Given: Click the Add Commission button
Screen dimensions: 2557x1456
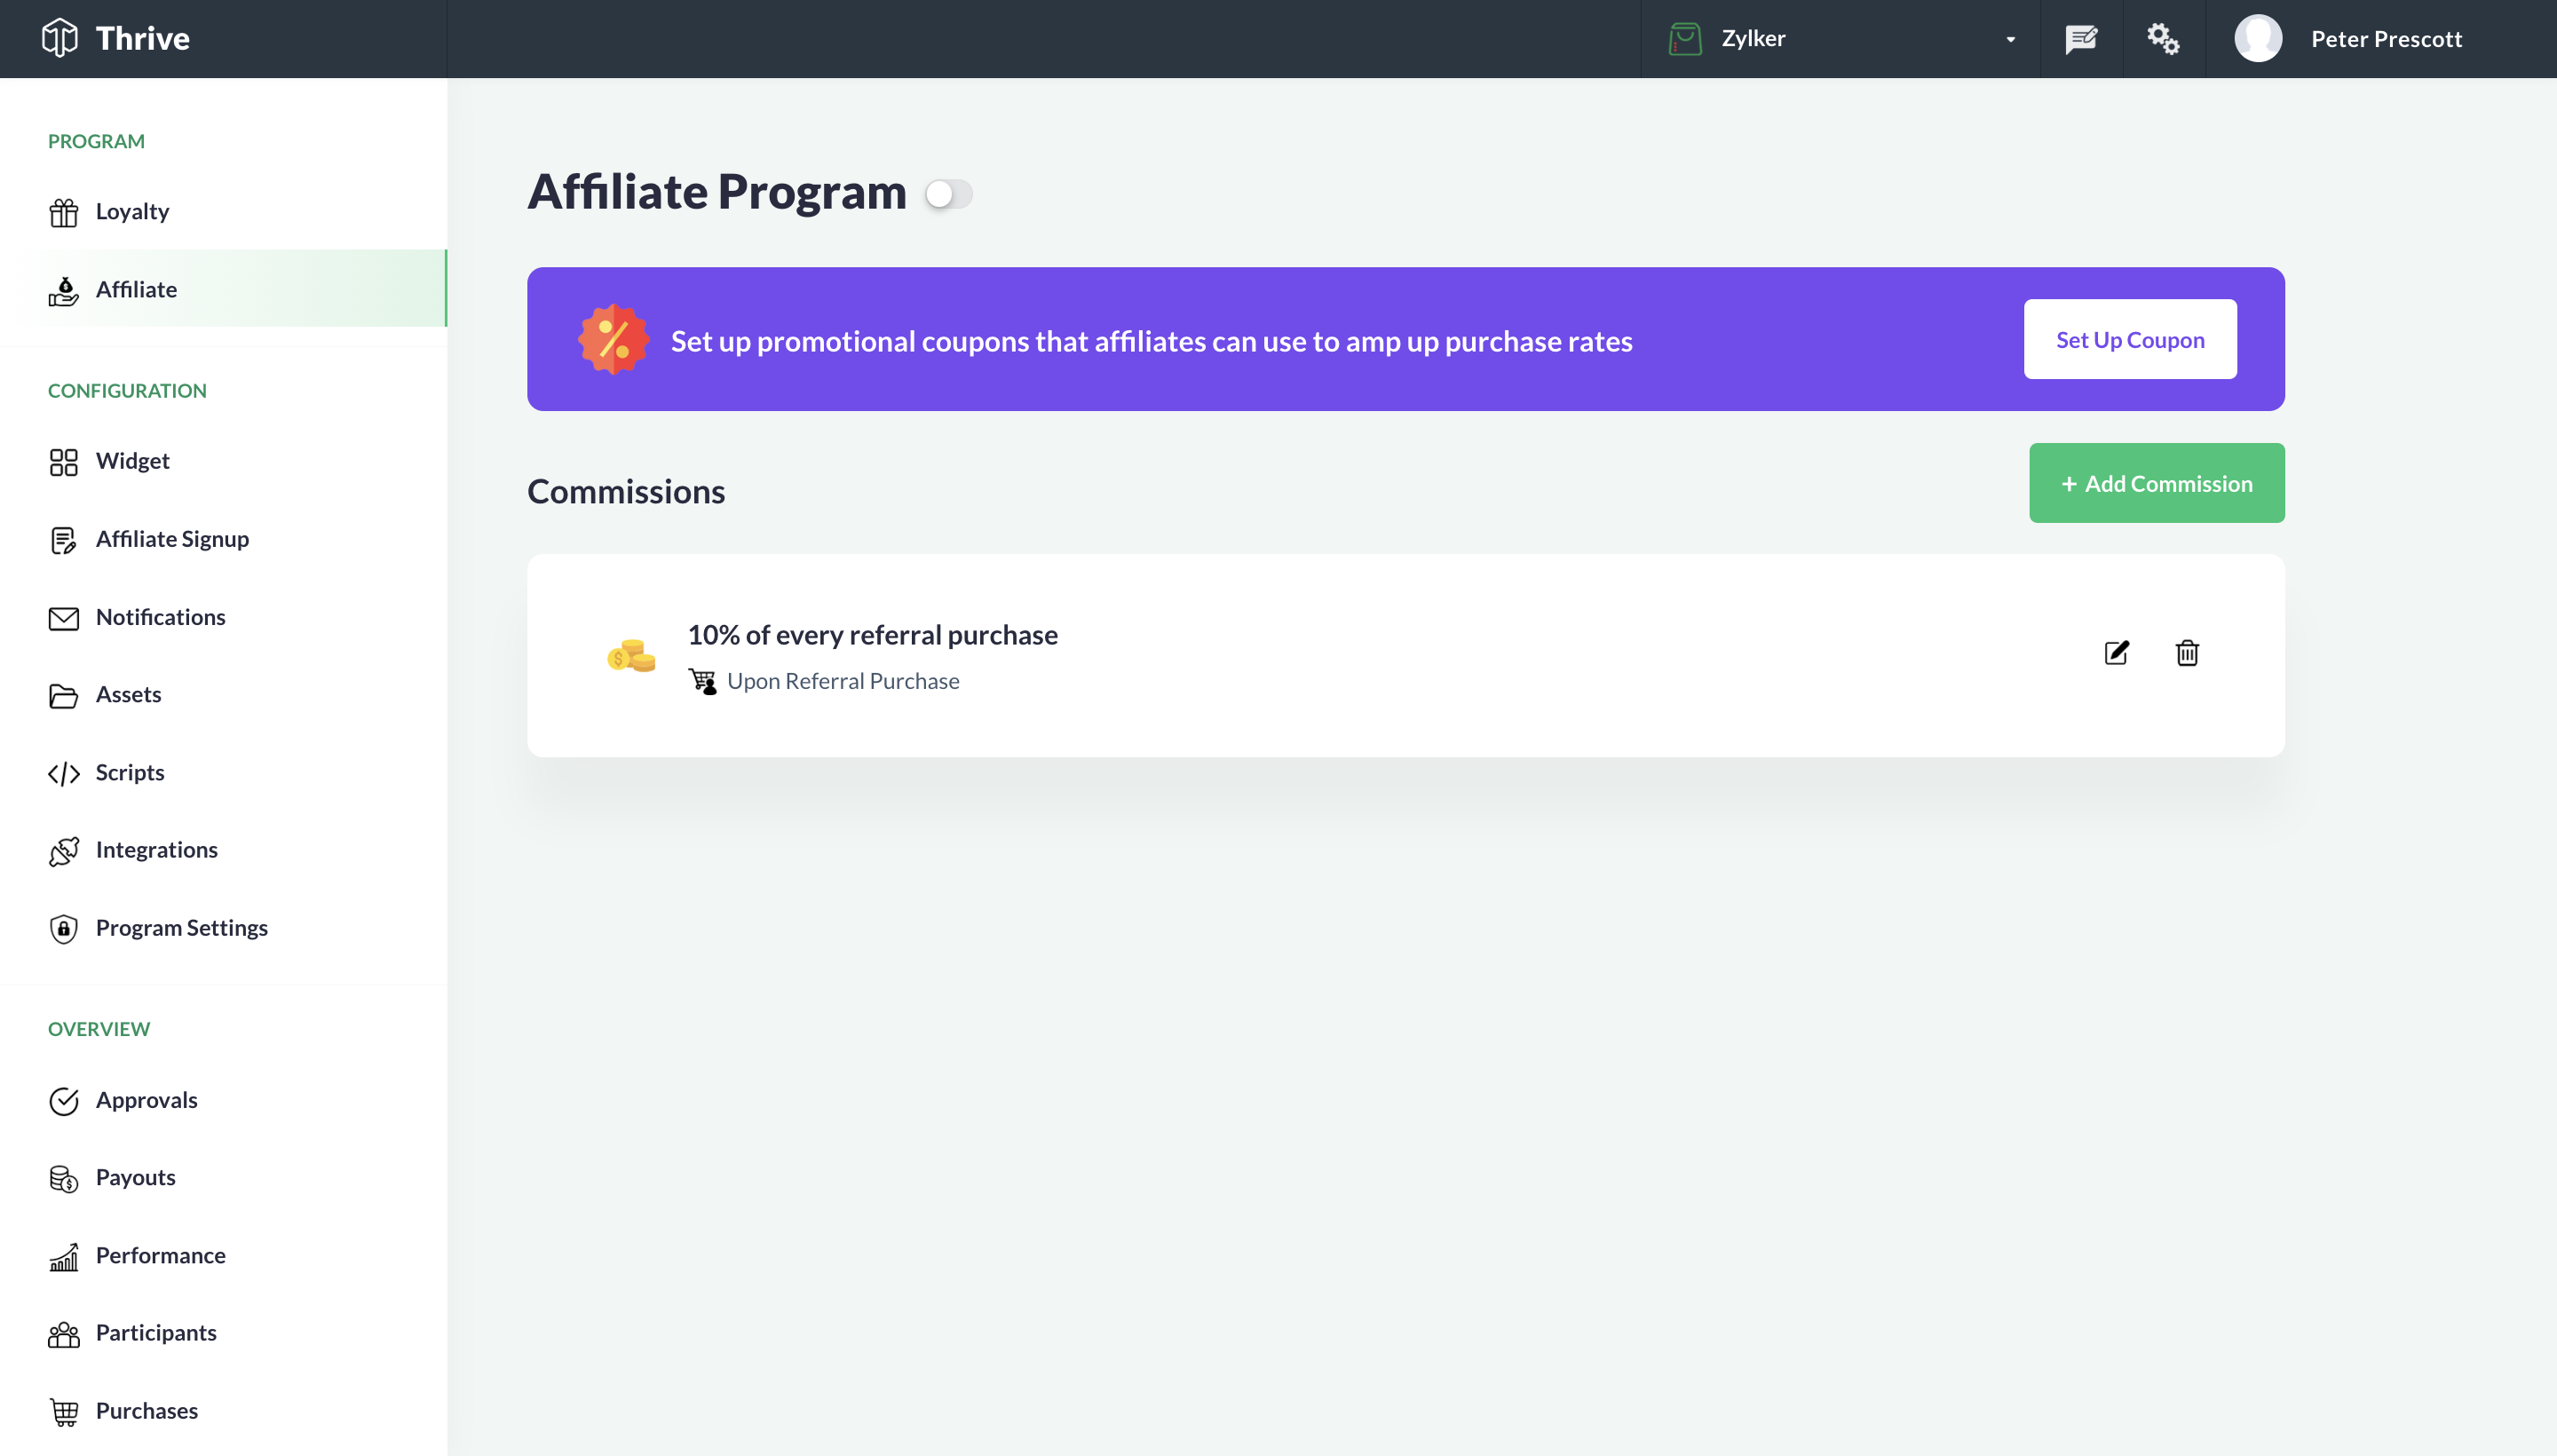Looking at the screenshot, I should (x=2156, y=482).
